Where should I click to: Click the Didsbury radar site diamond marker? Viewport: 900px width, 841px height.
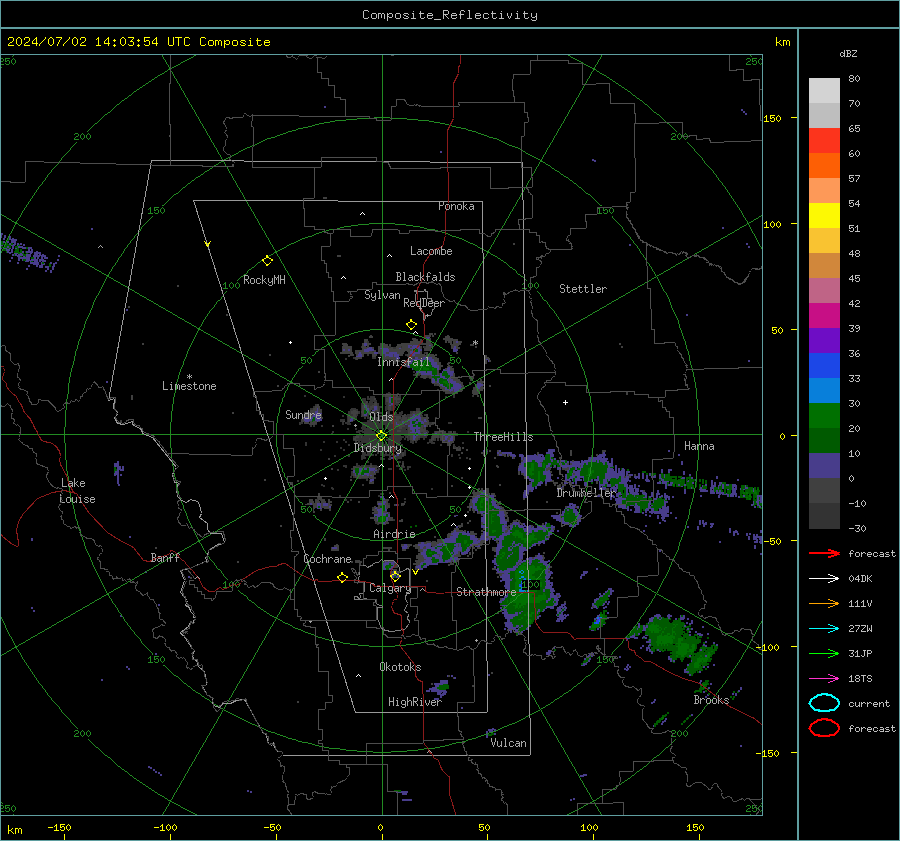pyautogui.click(x=381, y=436)
